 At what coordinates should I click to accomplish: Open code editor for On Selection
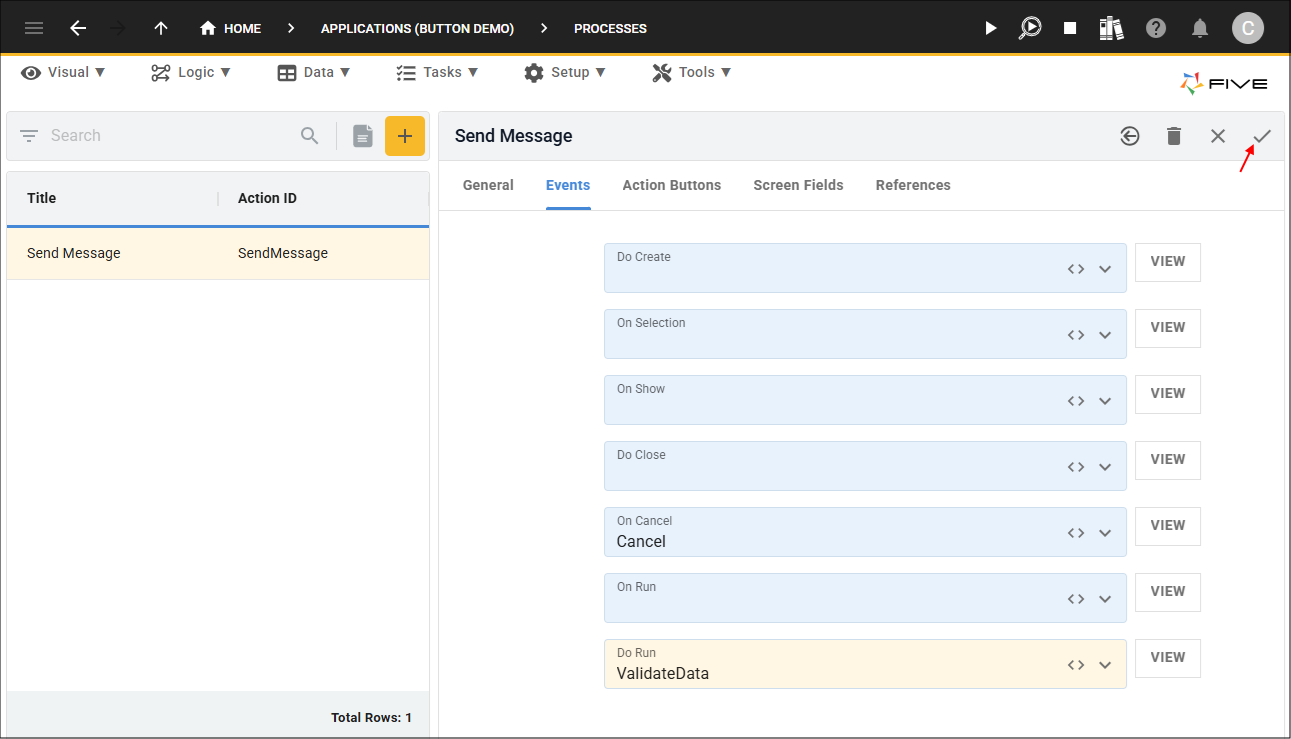click(1076, 335)
